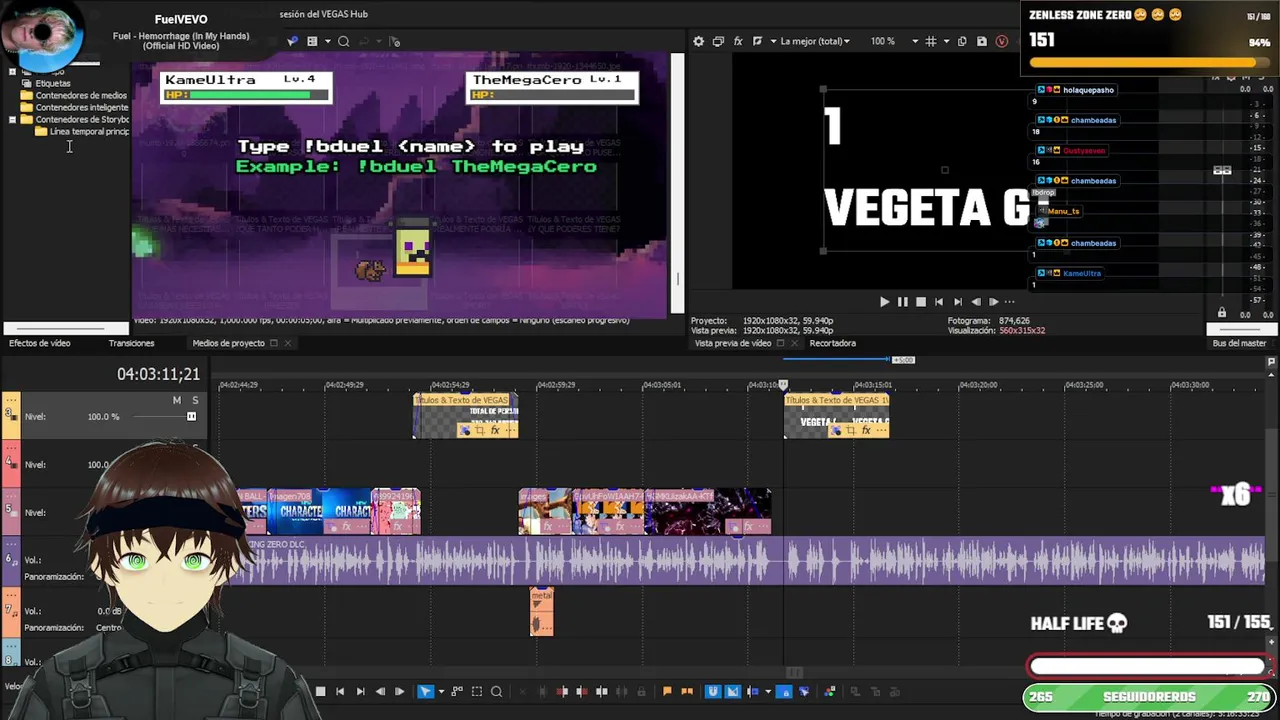Image resolution: width=1280 pixels, height=720 pixels.
Task: Open video output fx in preview toolbar
Action: 738,41
